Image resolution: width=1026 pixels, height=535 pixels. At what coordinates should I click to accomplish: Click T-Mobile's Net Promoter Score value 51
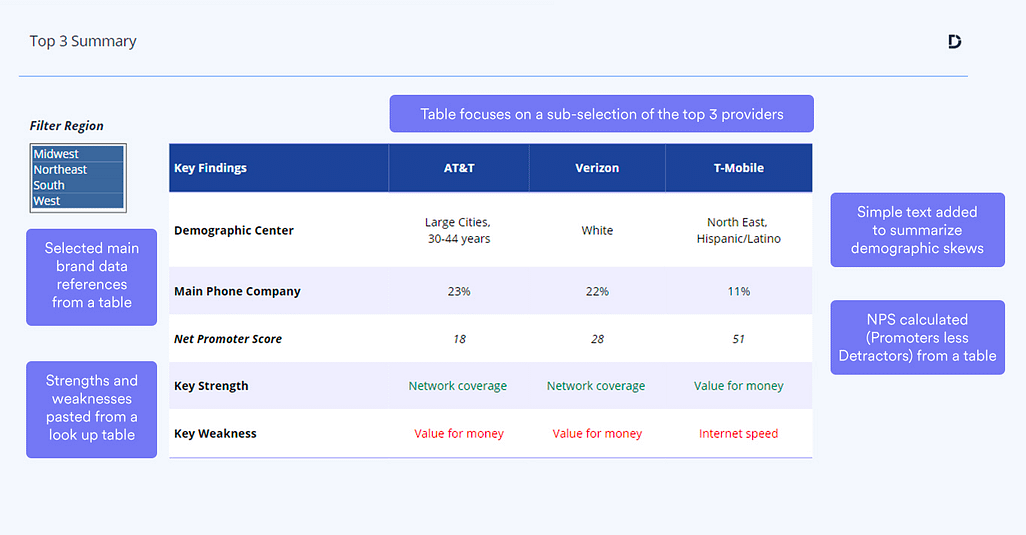[x=738, y=339]
